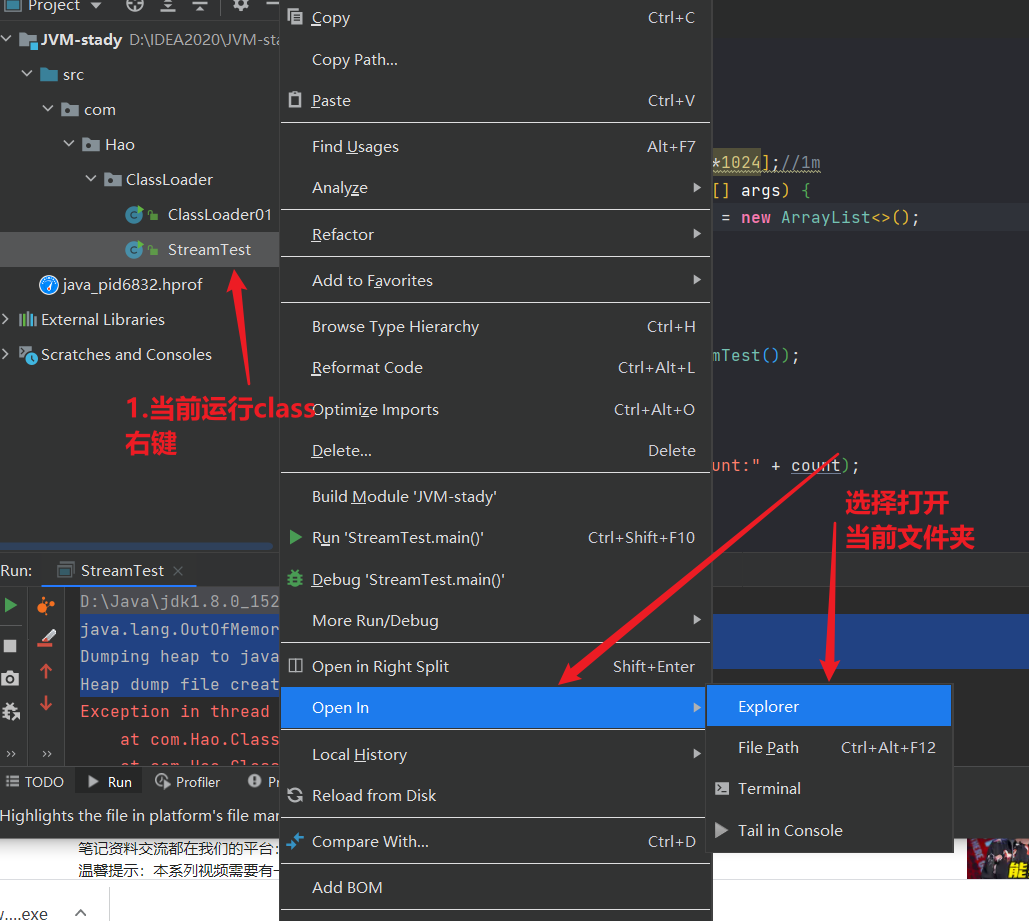The width and height of the screenshot is (1029, 921).
Task: Run 'StreamTest.main()' from context menu
Action: 495,538
